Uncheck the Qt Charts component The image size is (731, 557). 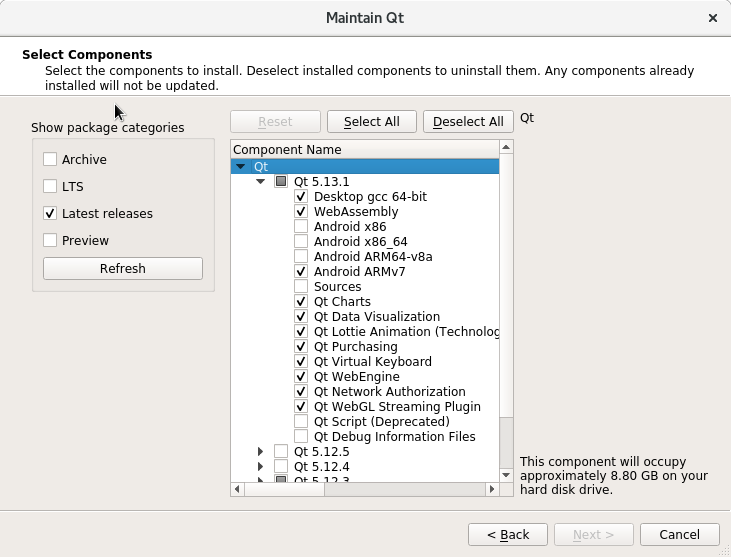(x=301, y=301)
